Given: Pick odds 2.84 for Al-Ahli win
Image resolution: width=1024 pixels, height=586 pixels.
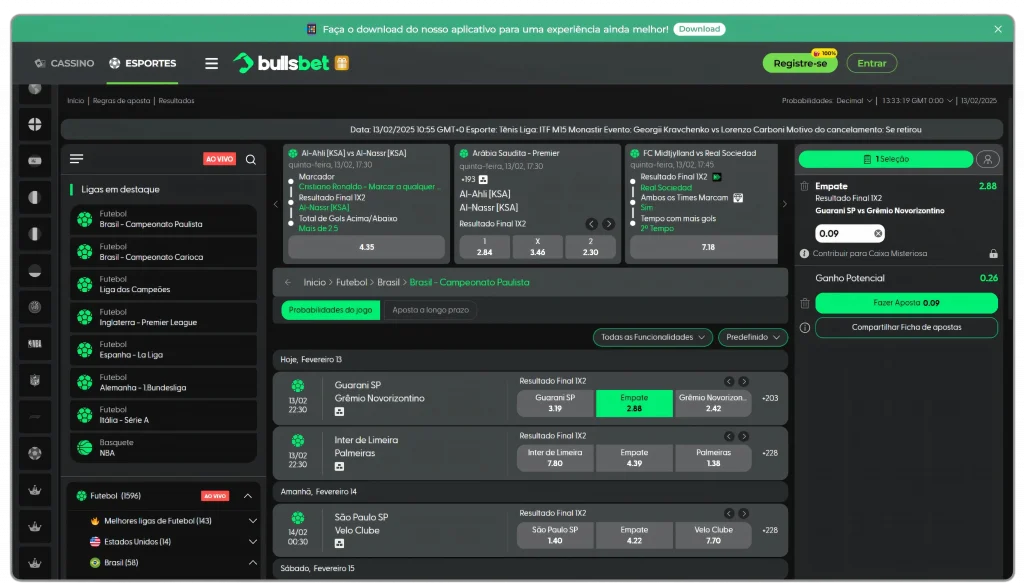Looking at the screenshot, I should pyautogui.click(x=485, y=247).
